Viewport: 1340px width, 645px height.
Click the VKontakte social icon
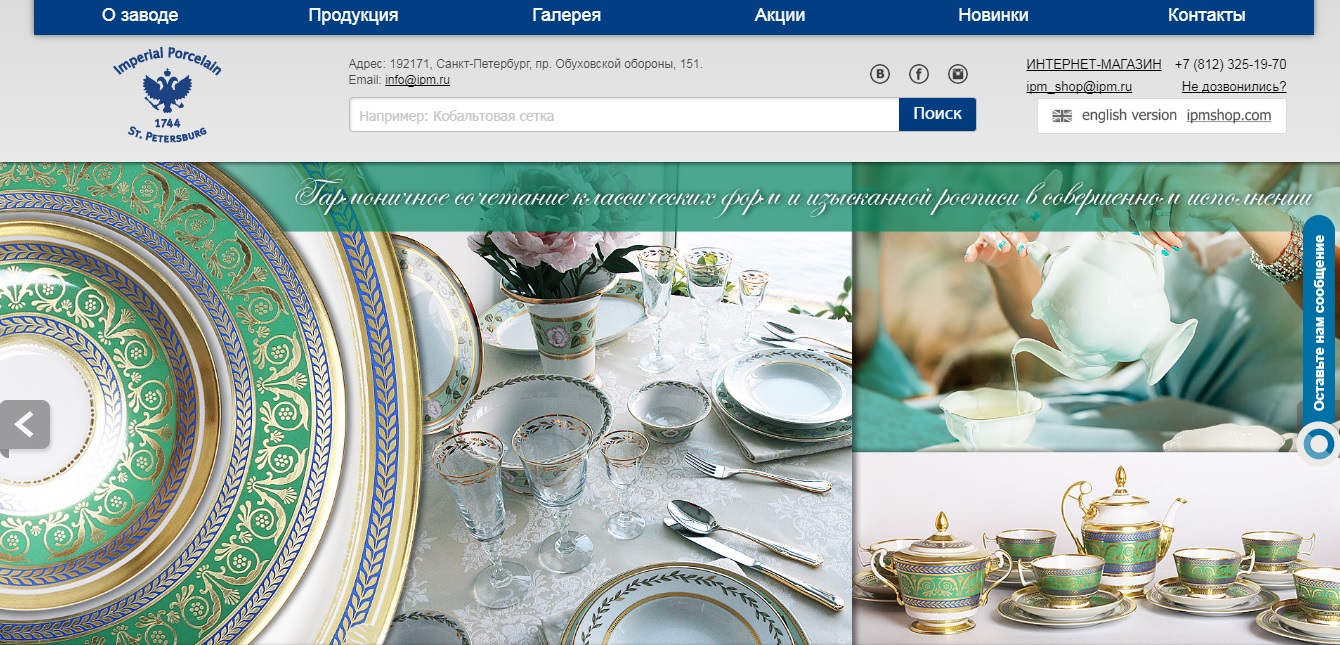(880, 74)
